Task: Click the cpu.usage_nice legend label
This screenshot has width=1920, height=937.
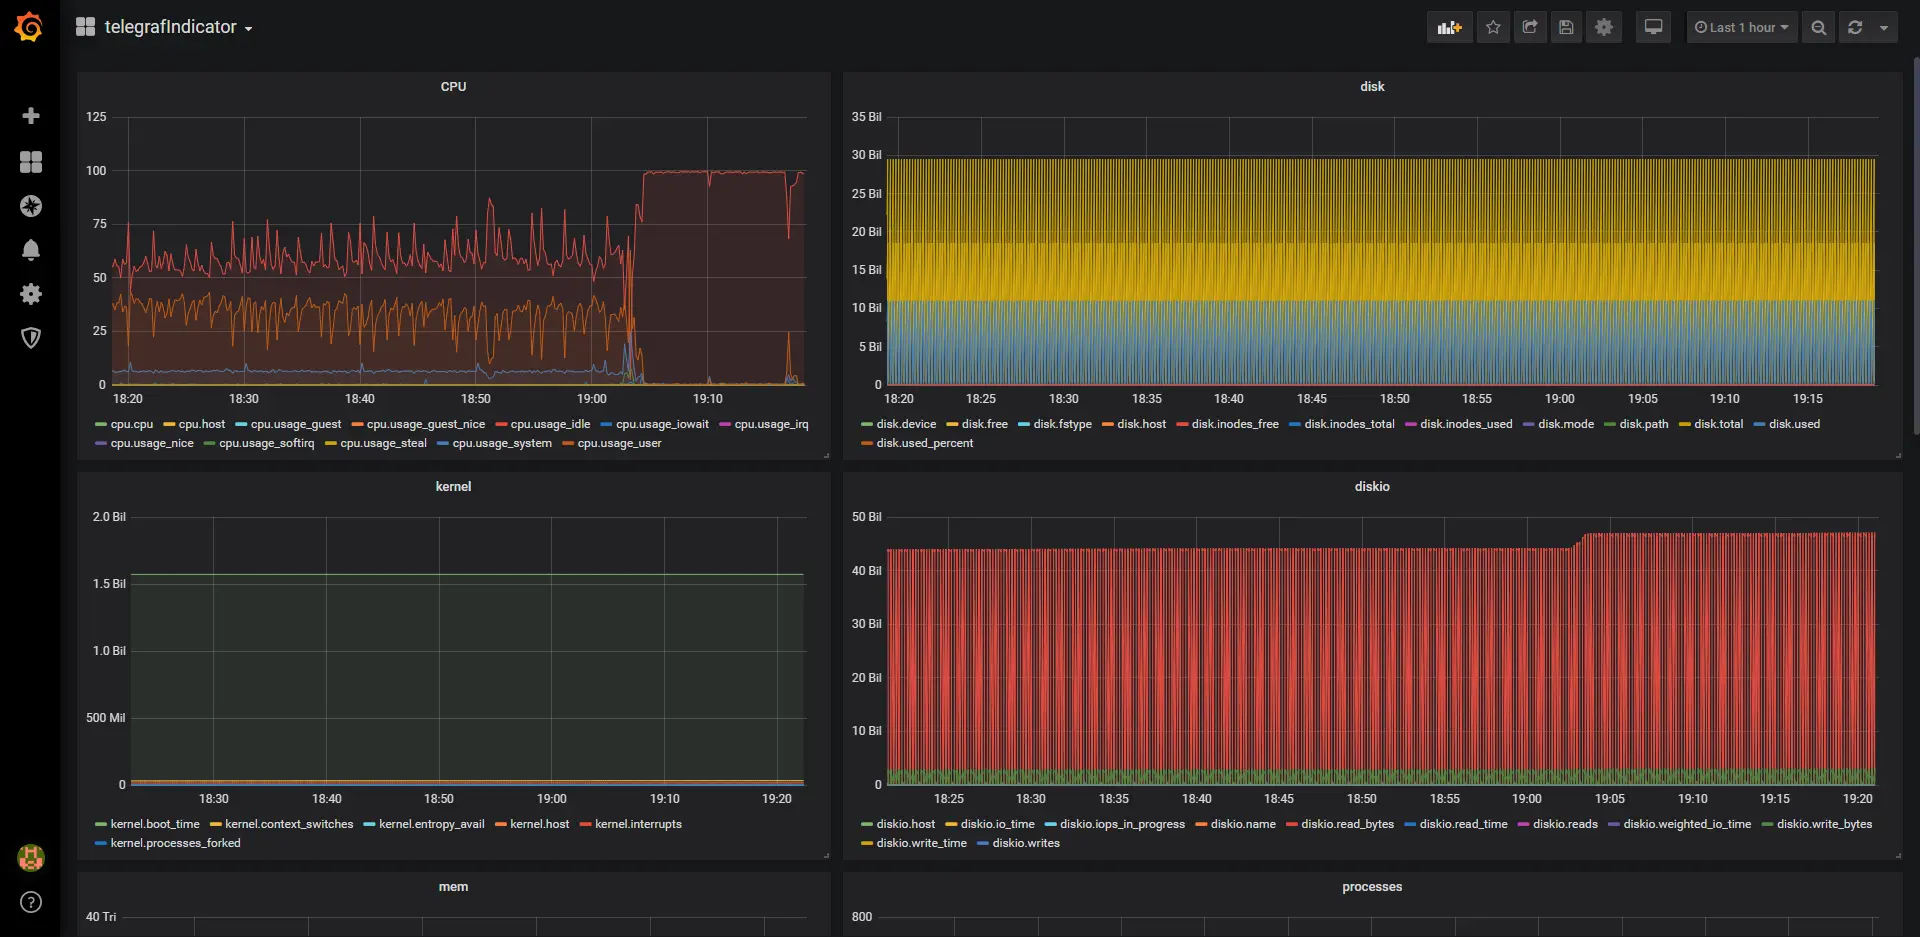Action: 152,443
